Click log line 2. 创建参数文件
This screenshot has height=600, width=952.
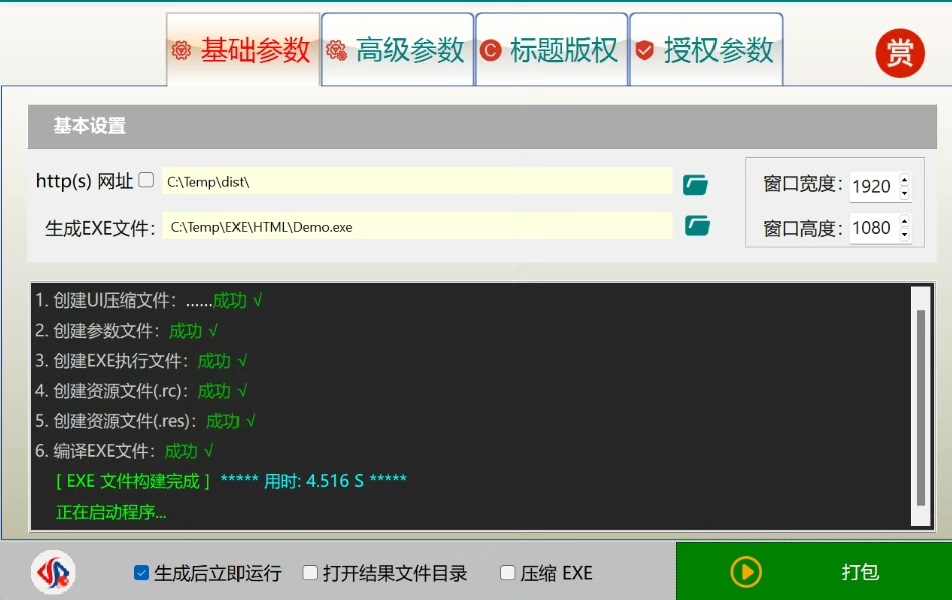(126, 331)
